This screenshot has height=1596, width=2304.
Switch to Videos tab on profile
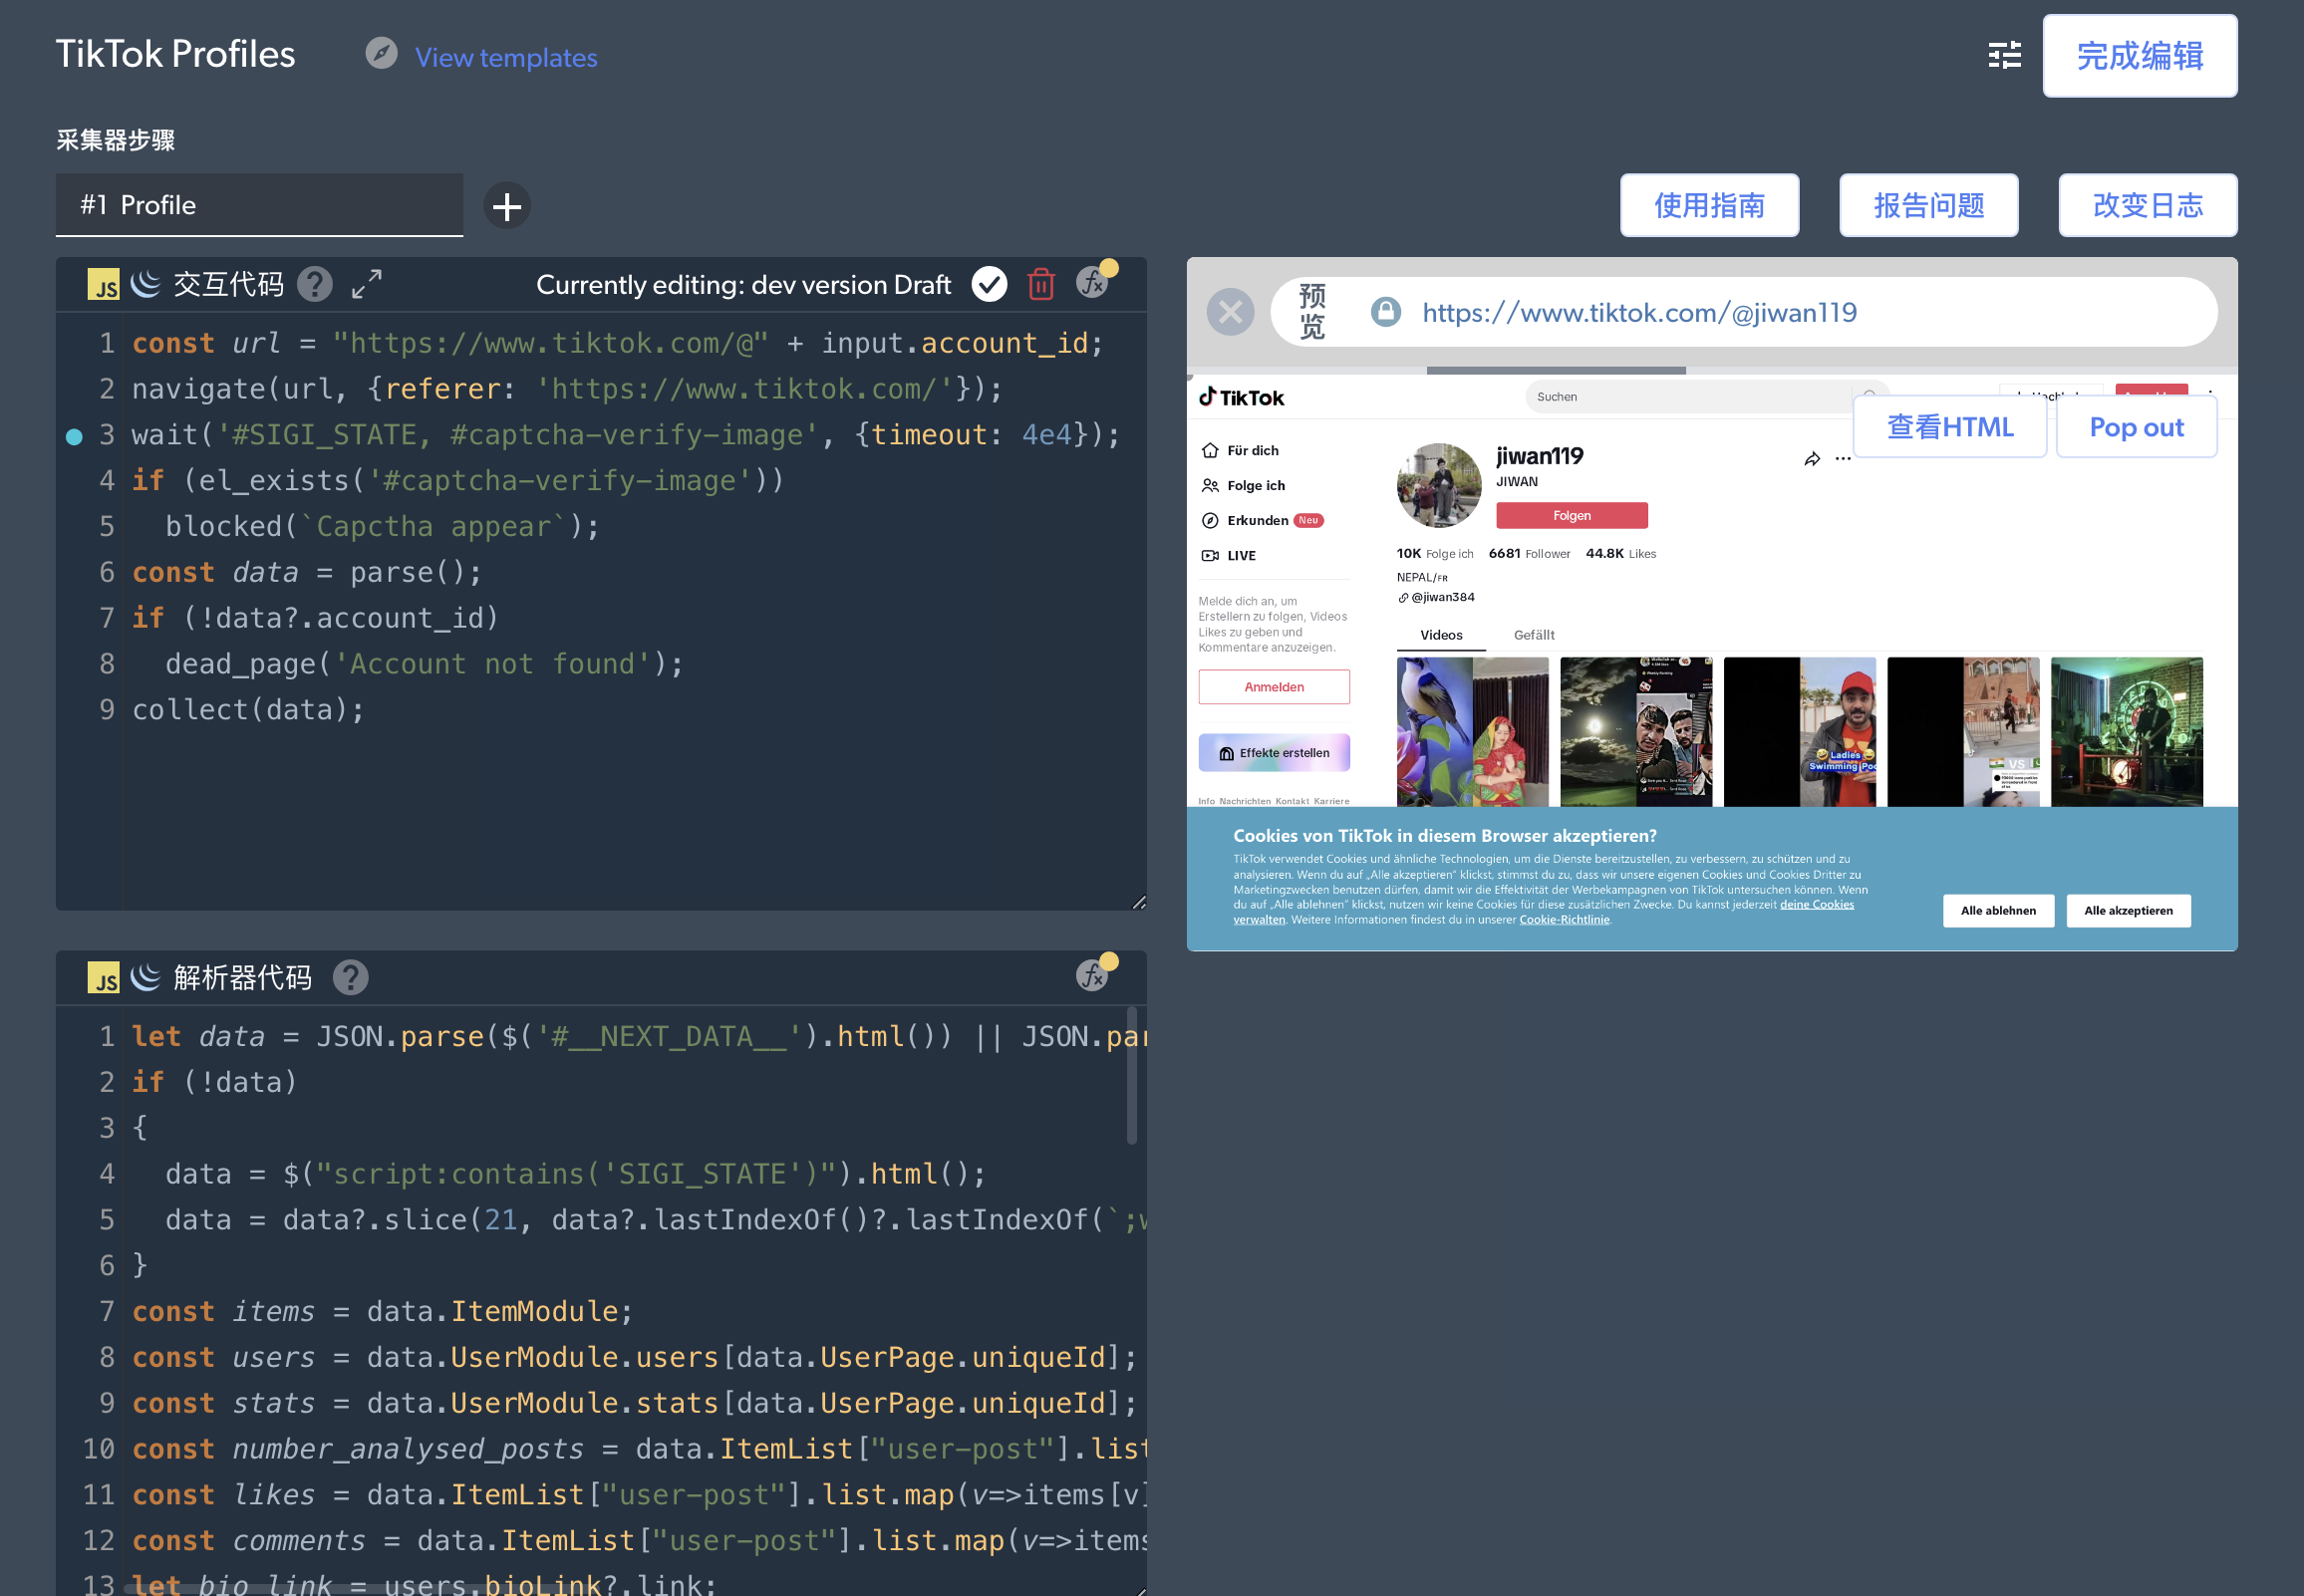1440,635
